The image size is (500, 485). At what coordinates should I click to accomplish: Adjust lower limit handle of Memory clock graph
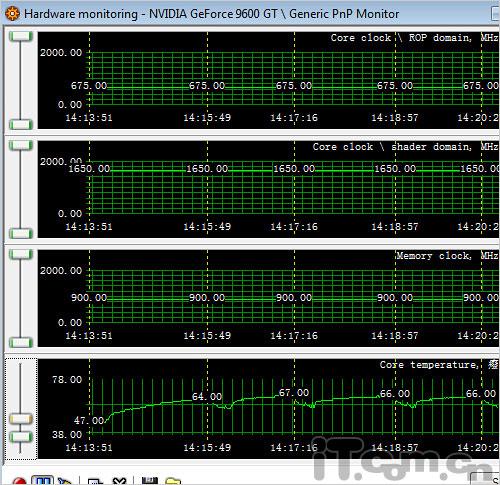point(21,342)
